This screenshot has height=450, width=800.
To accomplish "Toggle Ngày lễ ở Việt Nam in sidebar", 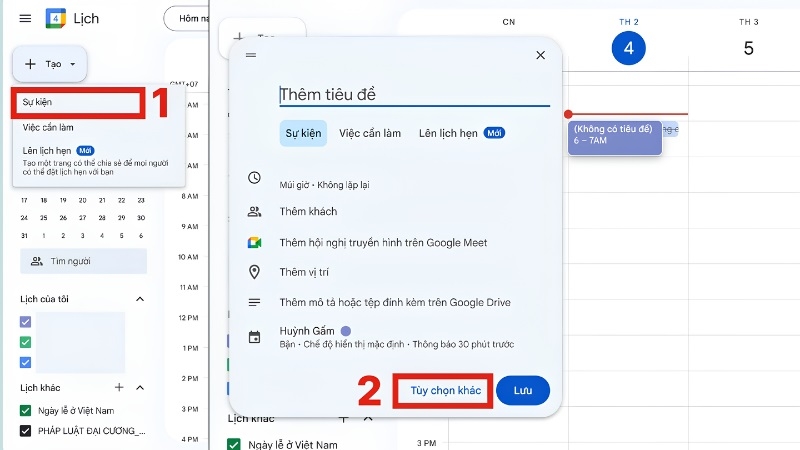I will [x=26, y=410].
